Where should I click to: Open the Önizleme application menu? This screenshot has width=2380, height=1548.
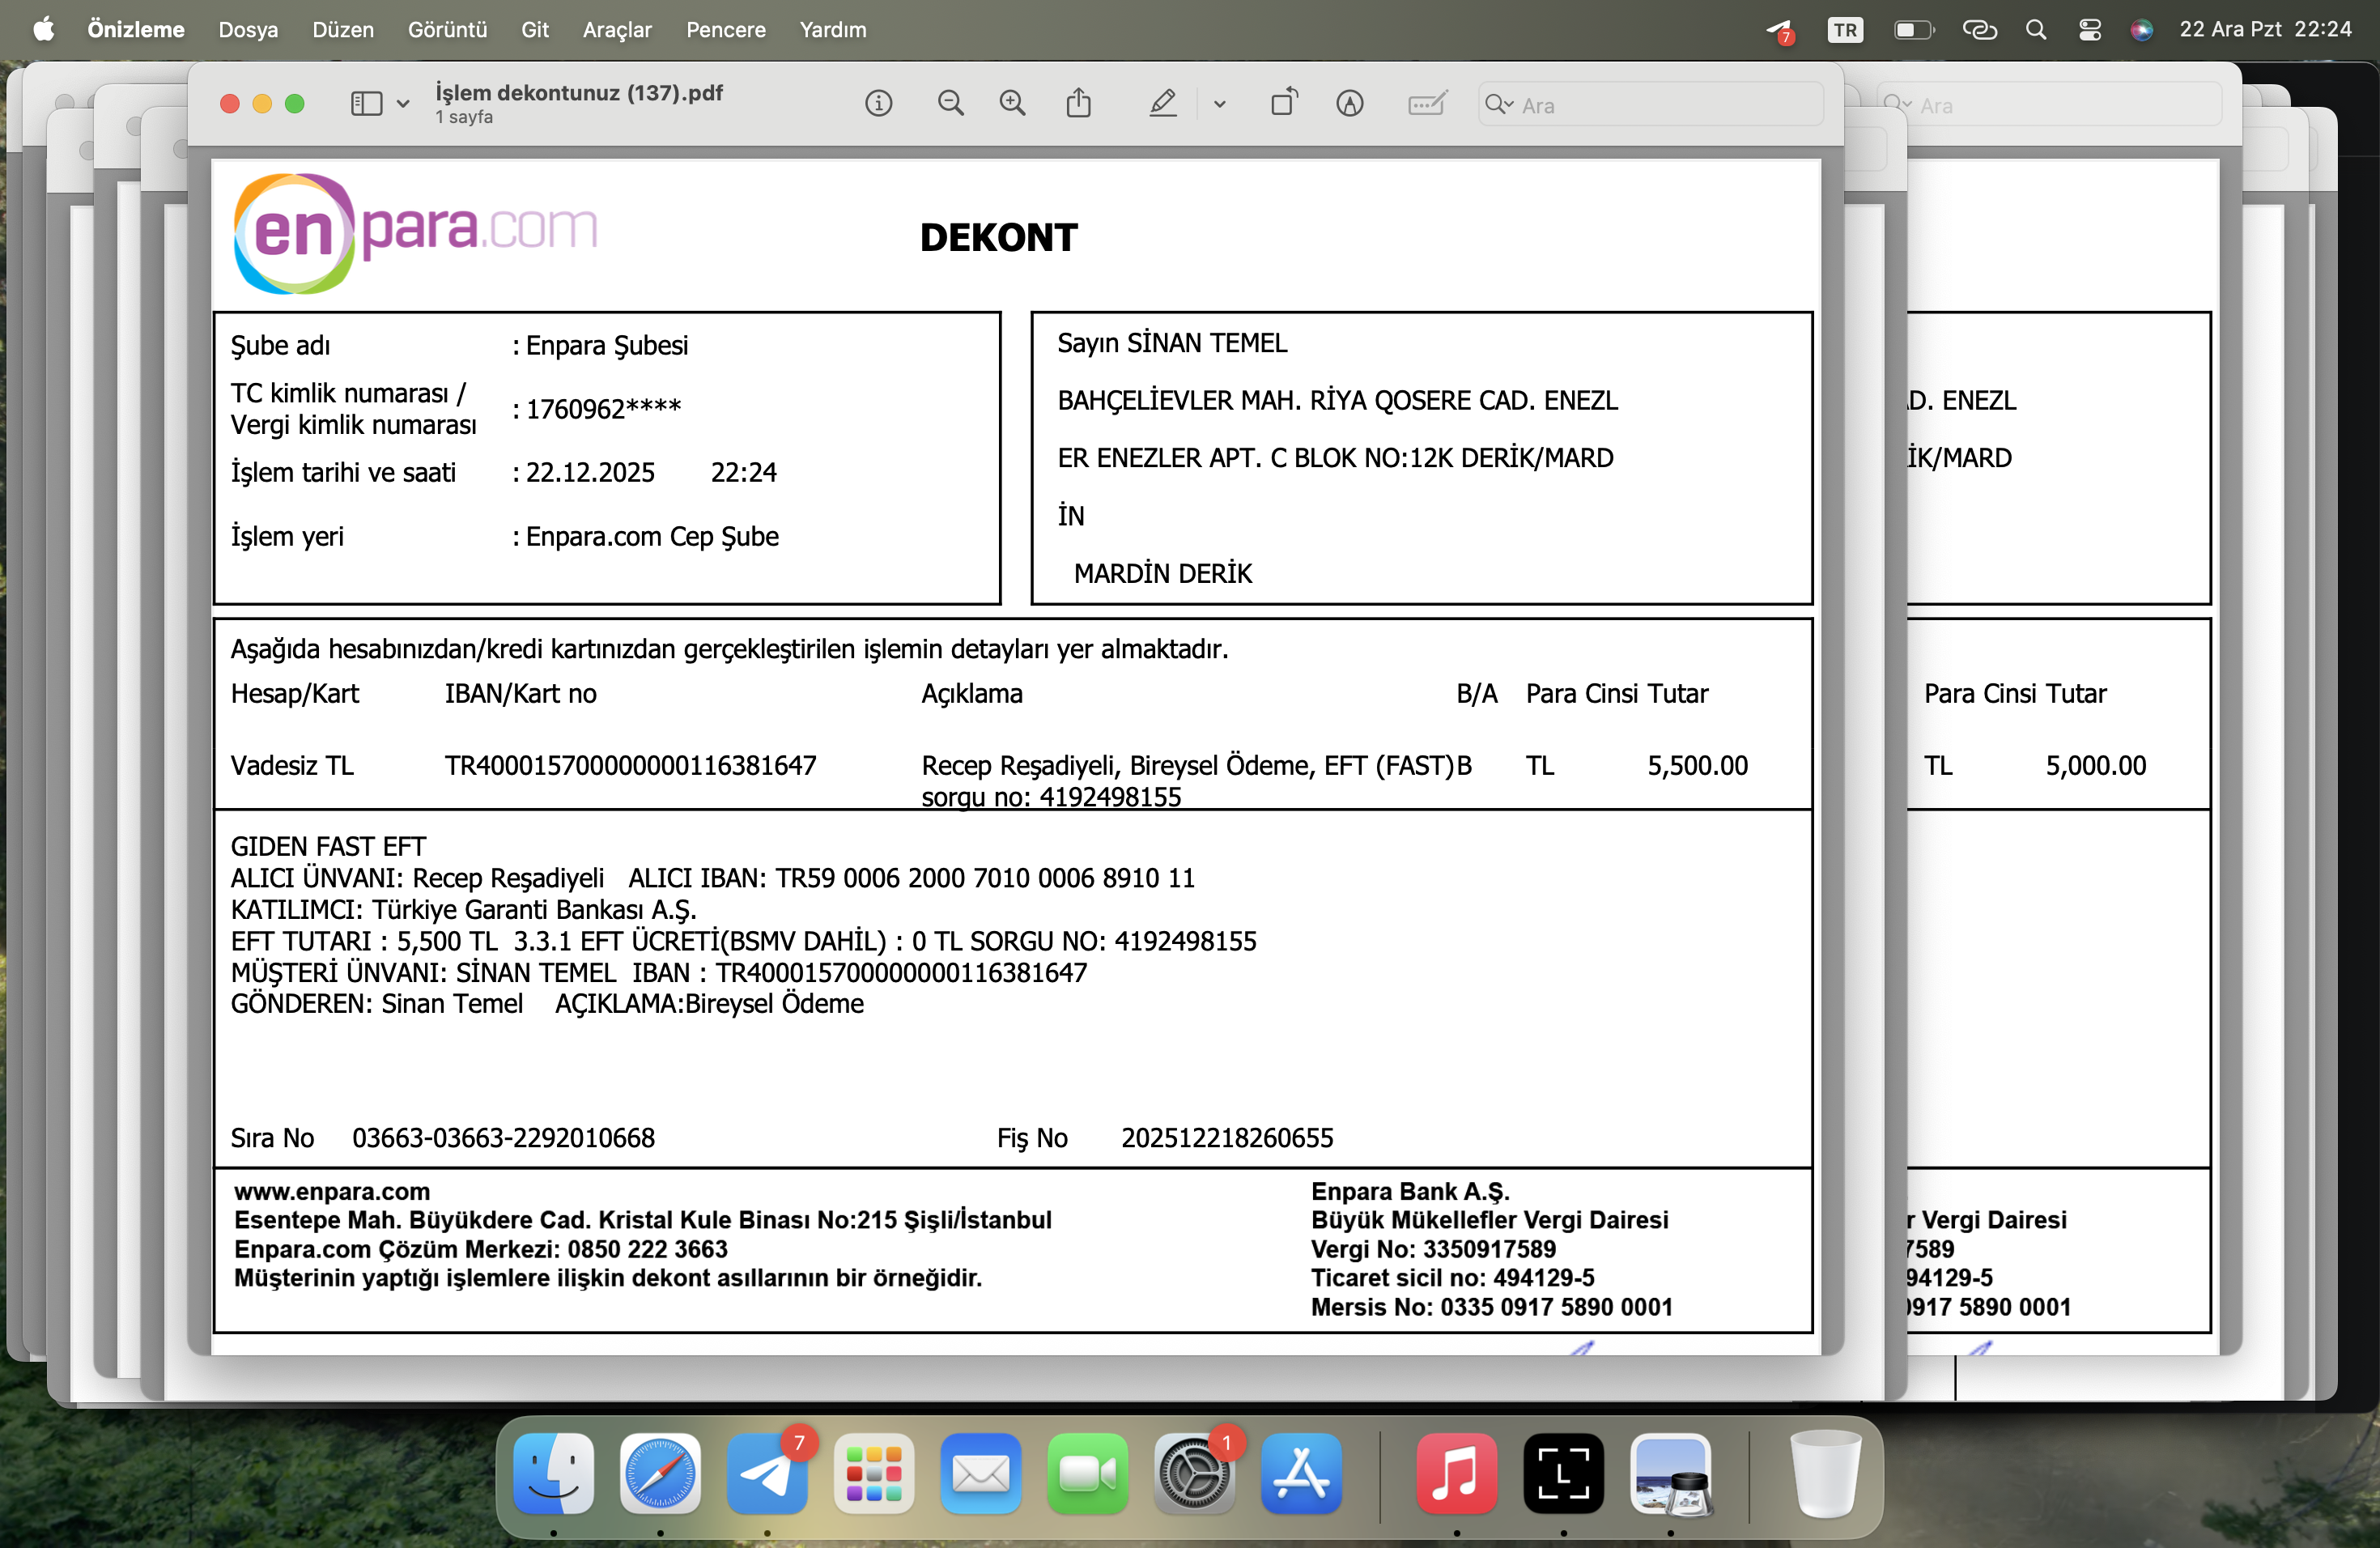click(x=136, y=29)
